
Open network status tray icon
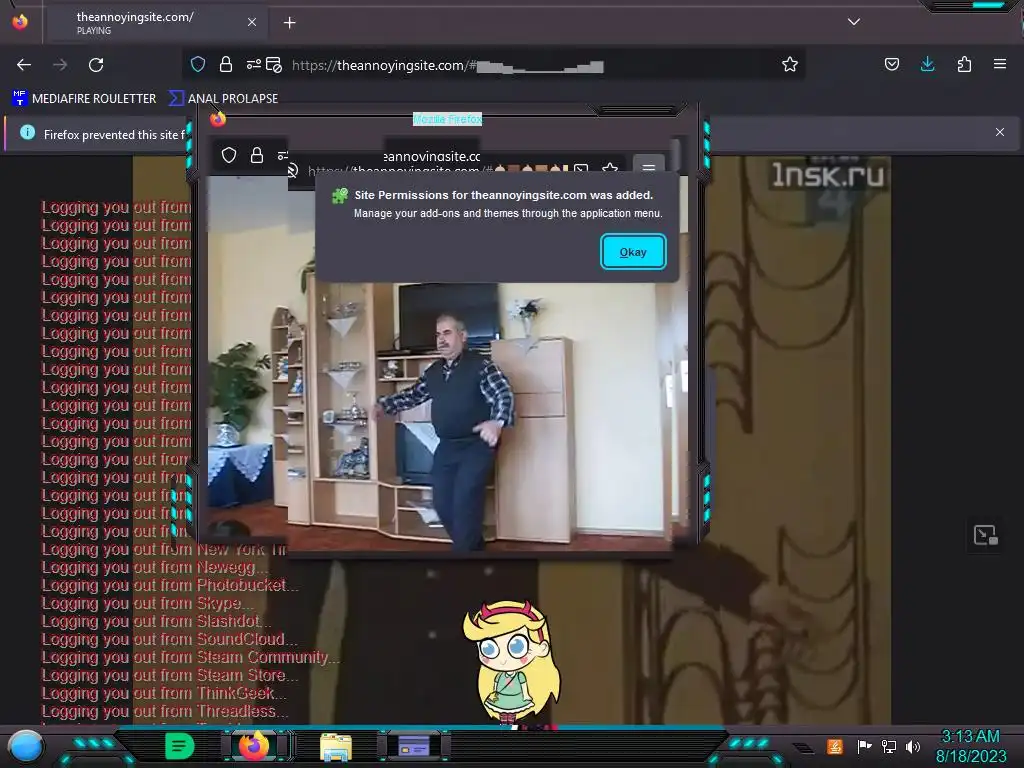(889, 746)
